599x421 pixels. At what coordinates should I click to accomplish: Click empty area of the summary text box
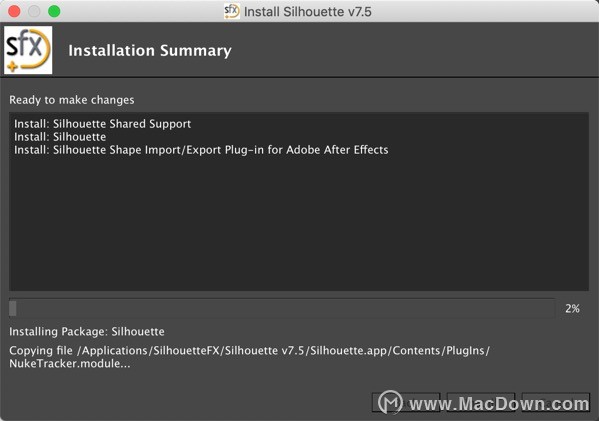pos(299,225)
